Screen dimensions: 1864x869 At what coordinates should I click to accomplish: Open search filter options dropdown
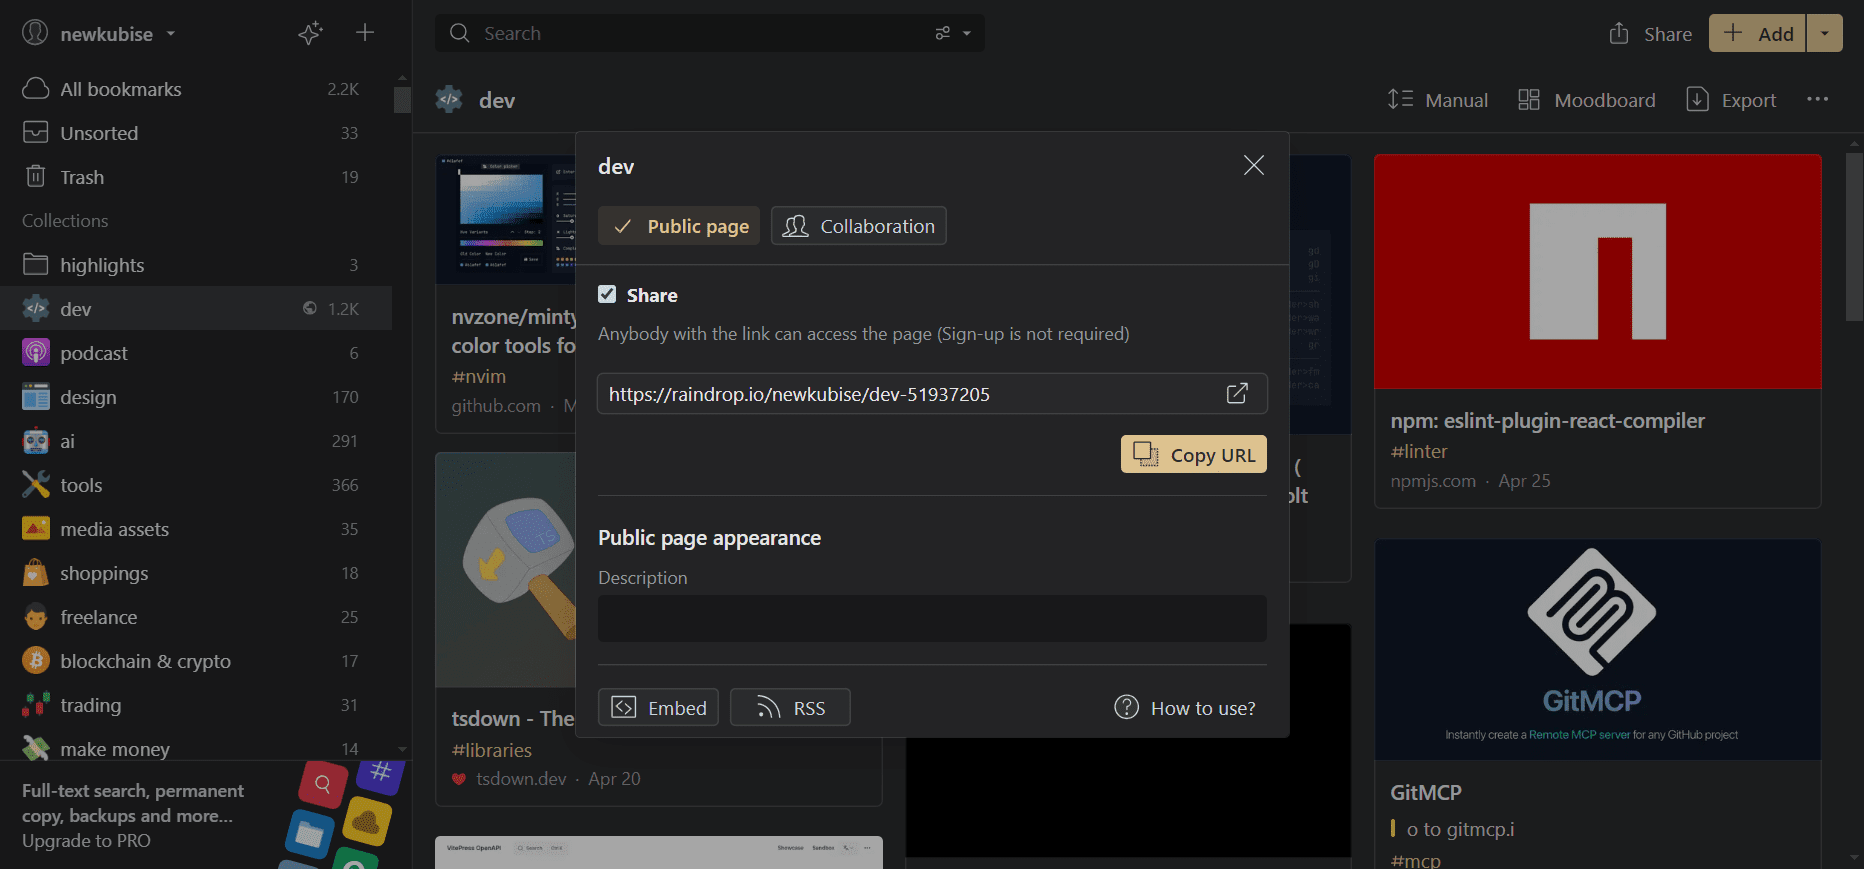[954, 33]
